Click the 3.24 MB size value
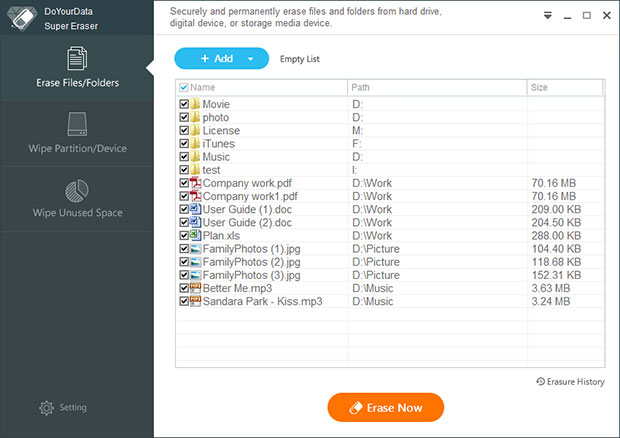This screenshot has height=438, width=620. coord(551,301)
